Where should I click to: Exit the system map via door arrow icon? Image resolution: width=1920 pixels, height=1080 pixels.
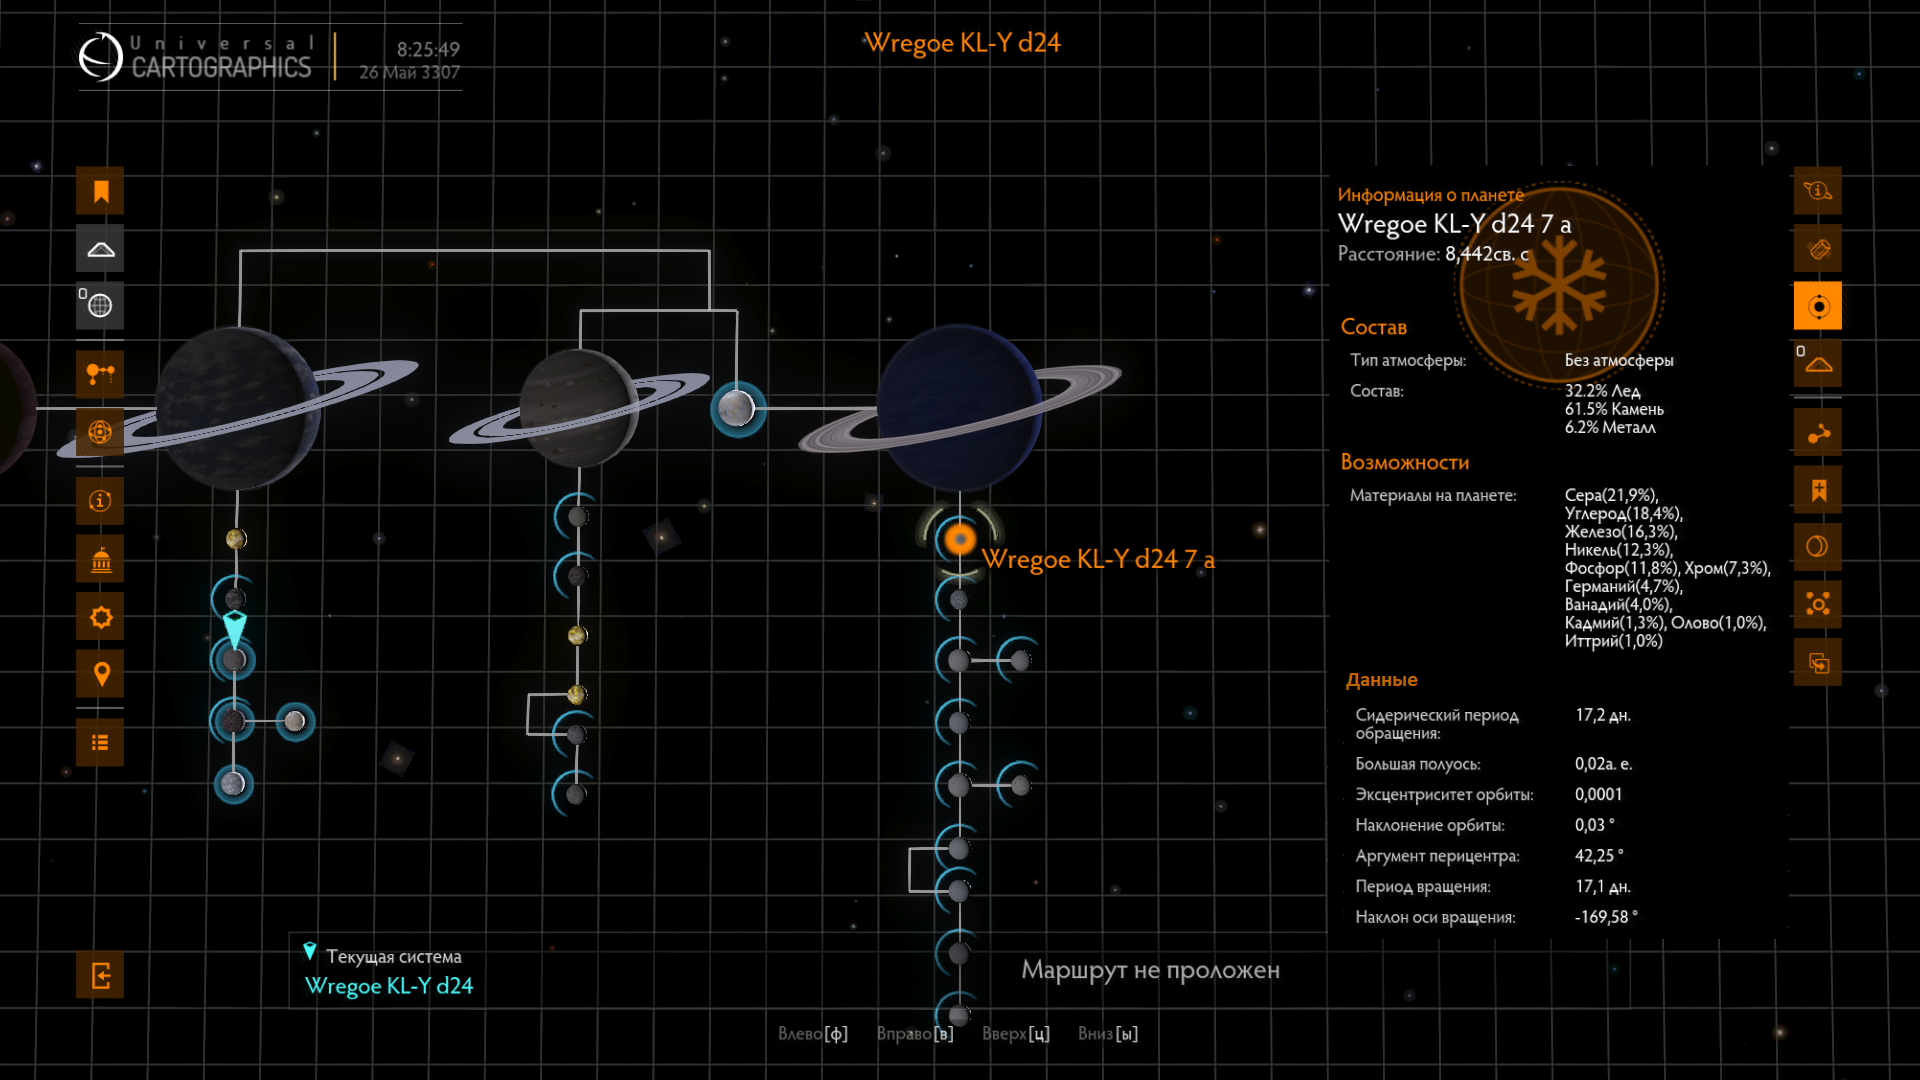[100, 975]
